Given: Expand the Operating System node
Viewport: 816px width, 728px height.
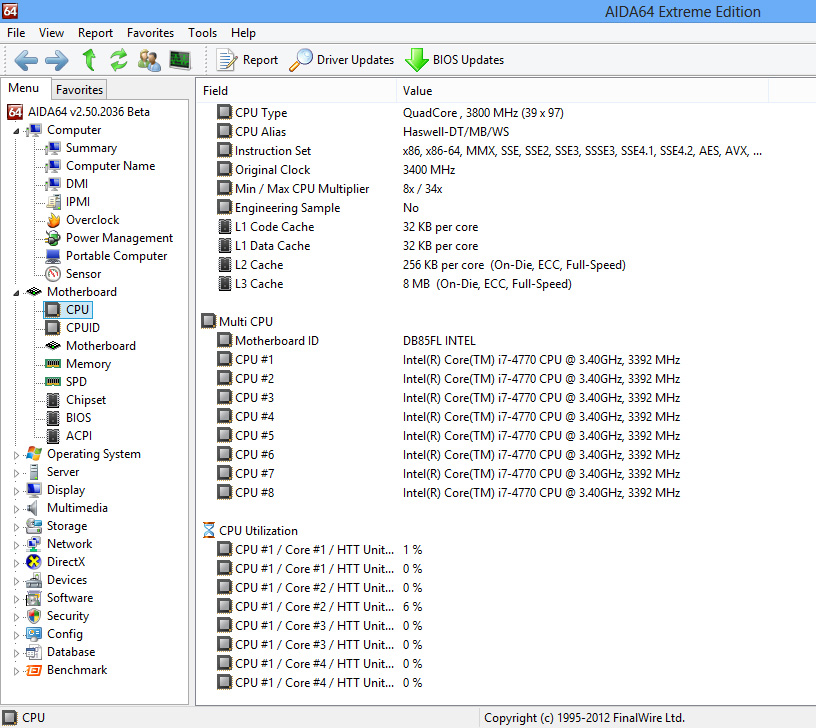Looking at the screenshot, I should (16, 455).
